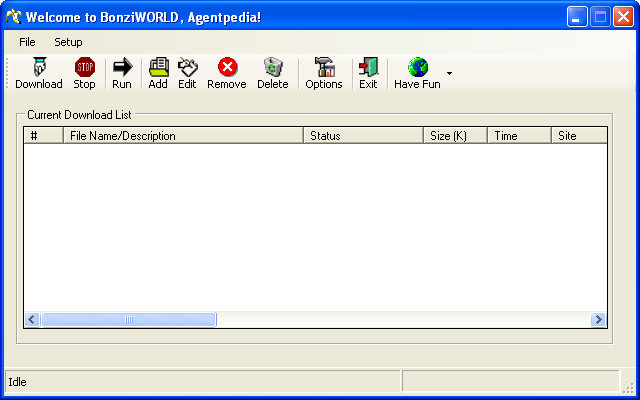Image resolution: width=640 pixels, height=400 pixels.
Task: Close the BonziWORLD window
Action: (624, 17)
